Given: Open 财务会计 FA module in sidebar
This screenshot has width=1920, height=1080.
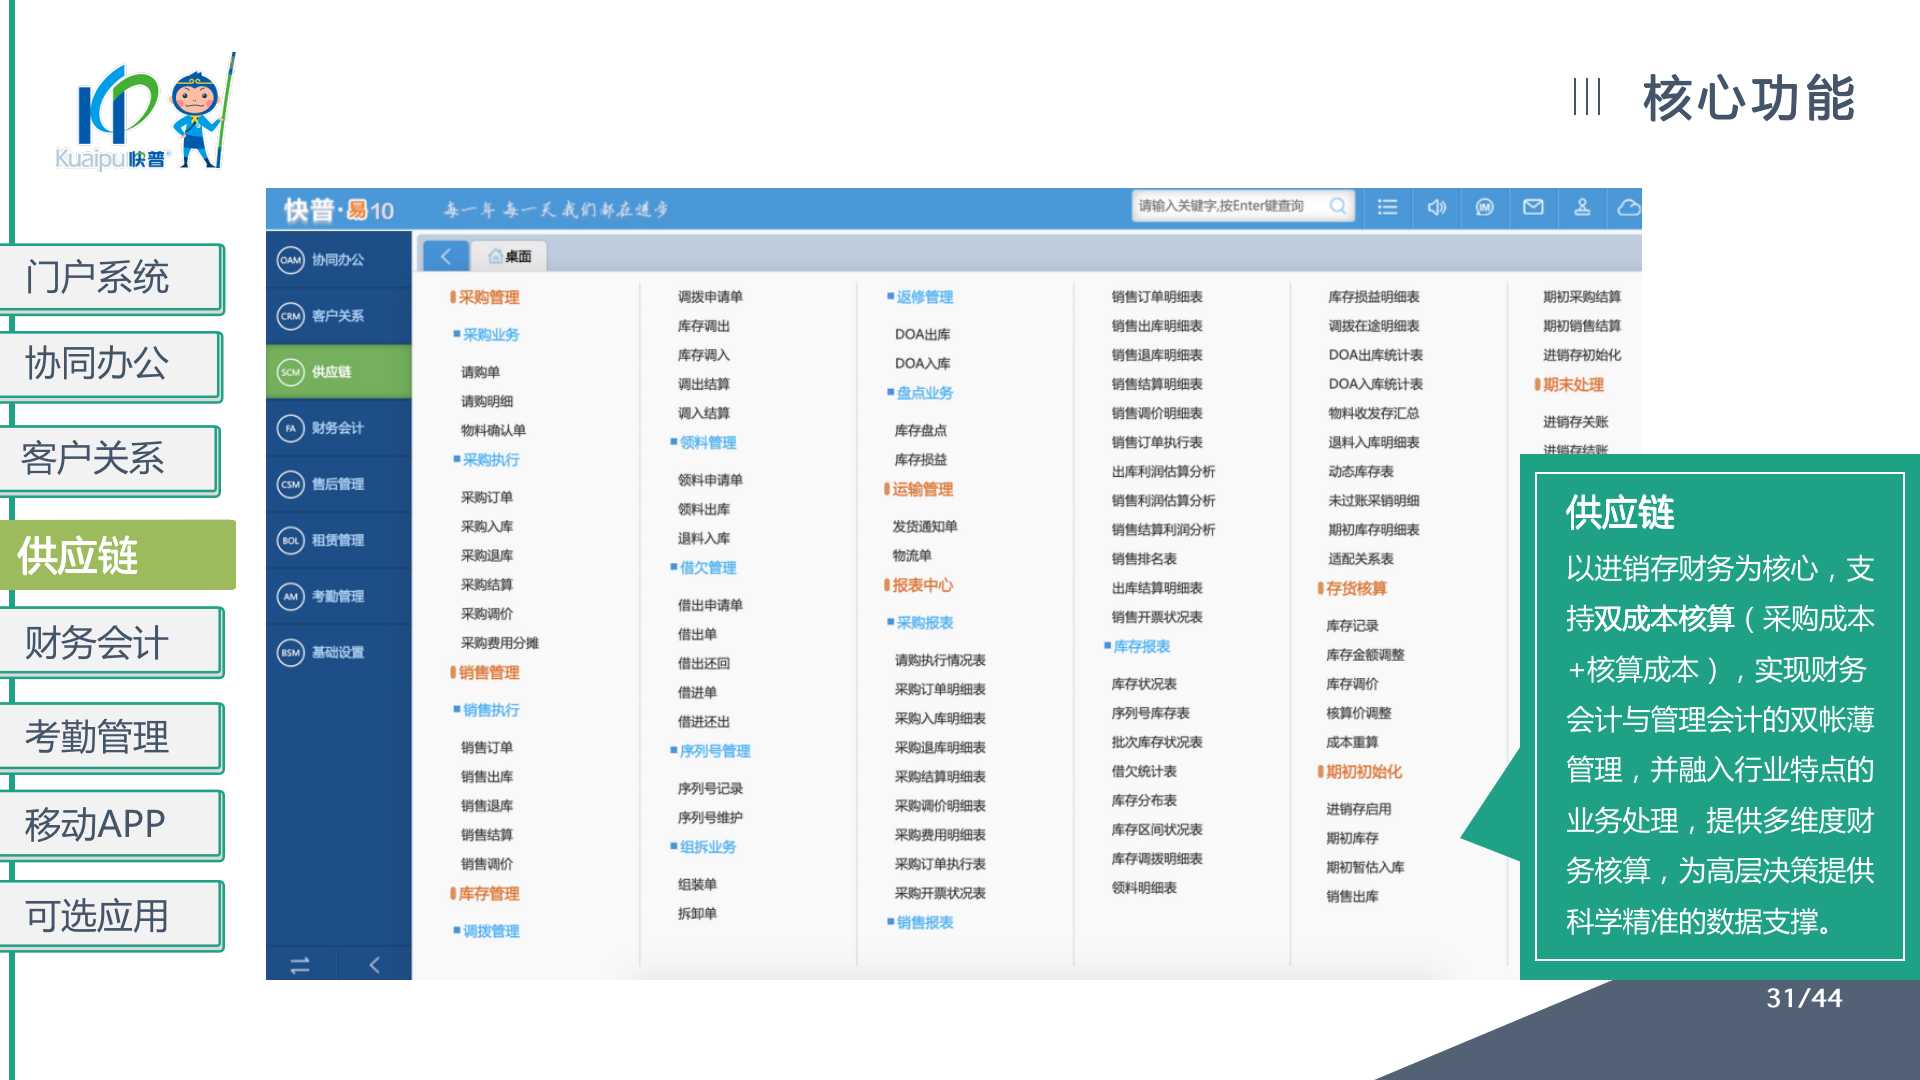Looking at the screenshot, I should point(338,428).
